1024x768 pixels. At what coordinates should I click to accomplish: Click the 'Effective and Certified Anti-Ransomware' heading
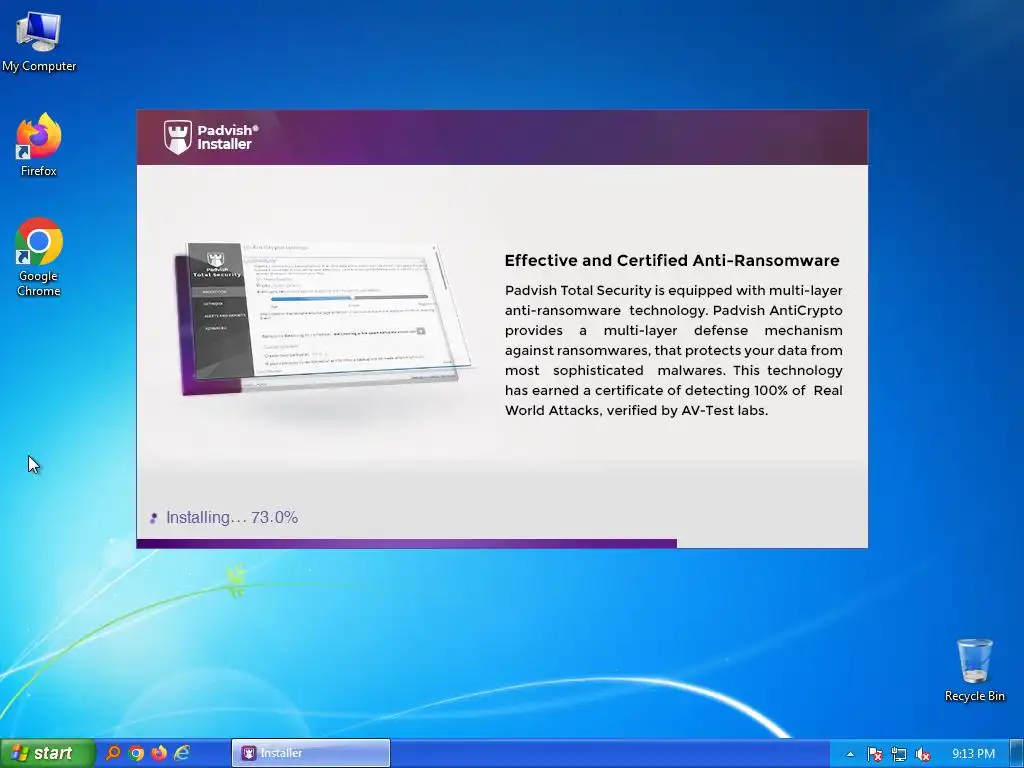[672, 261]
